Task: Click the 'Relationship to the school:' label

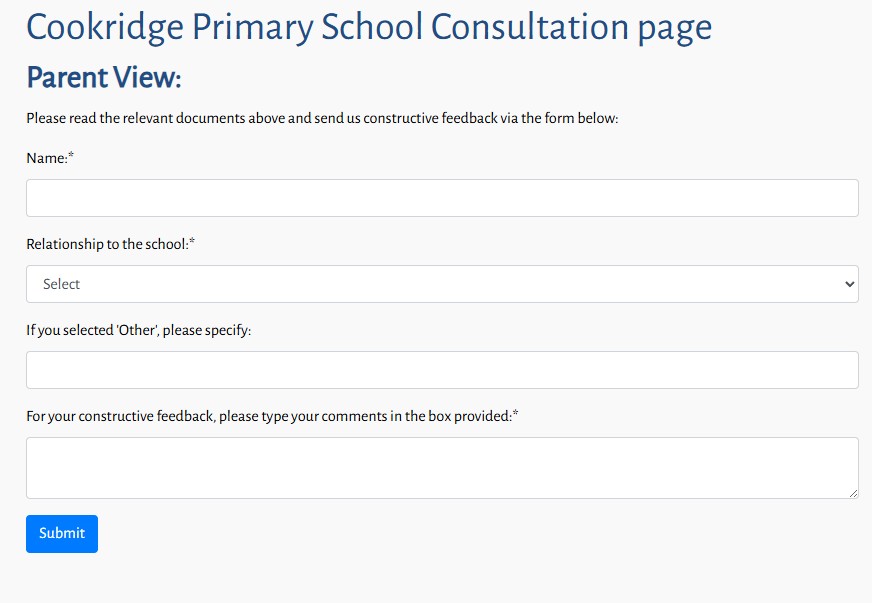Action: [x=106, y=244]
